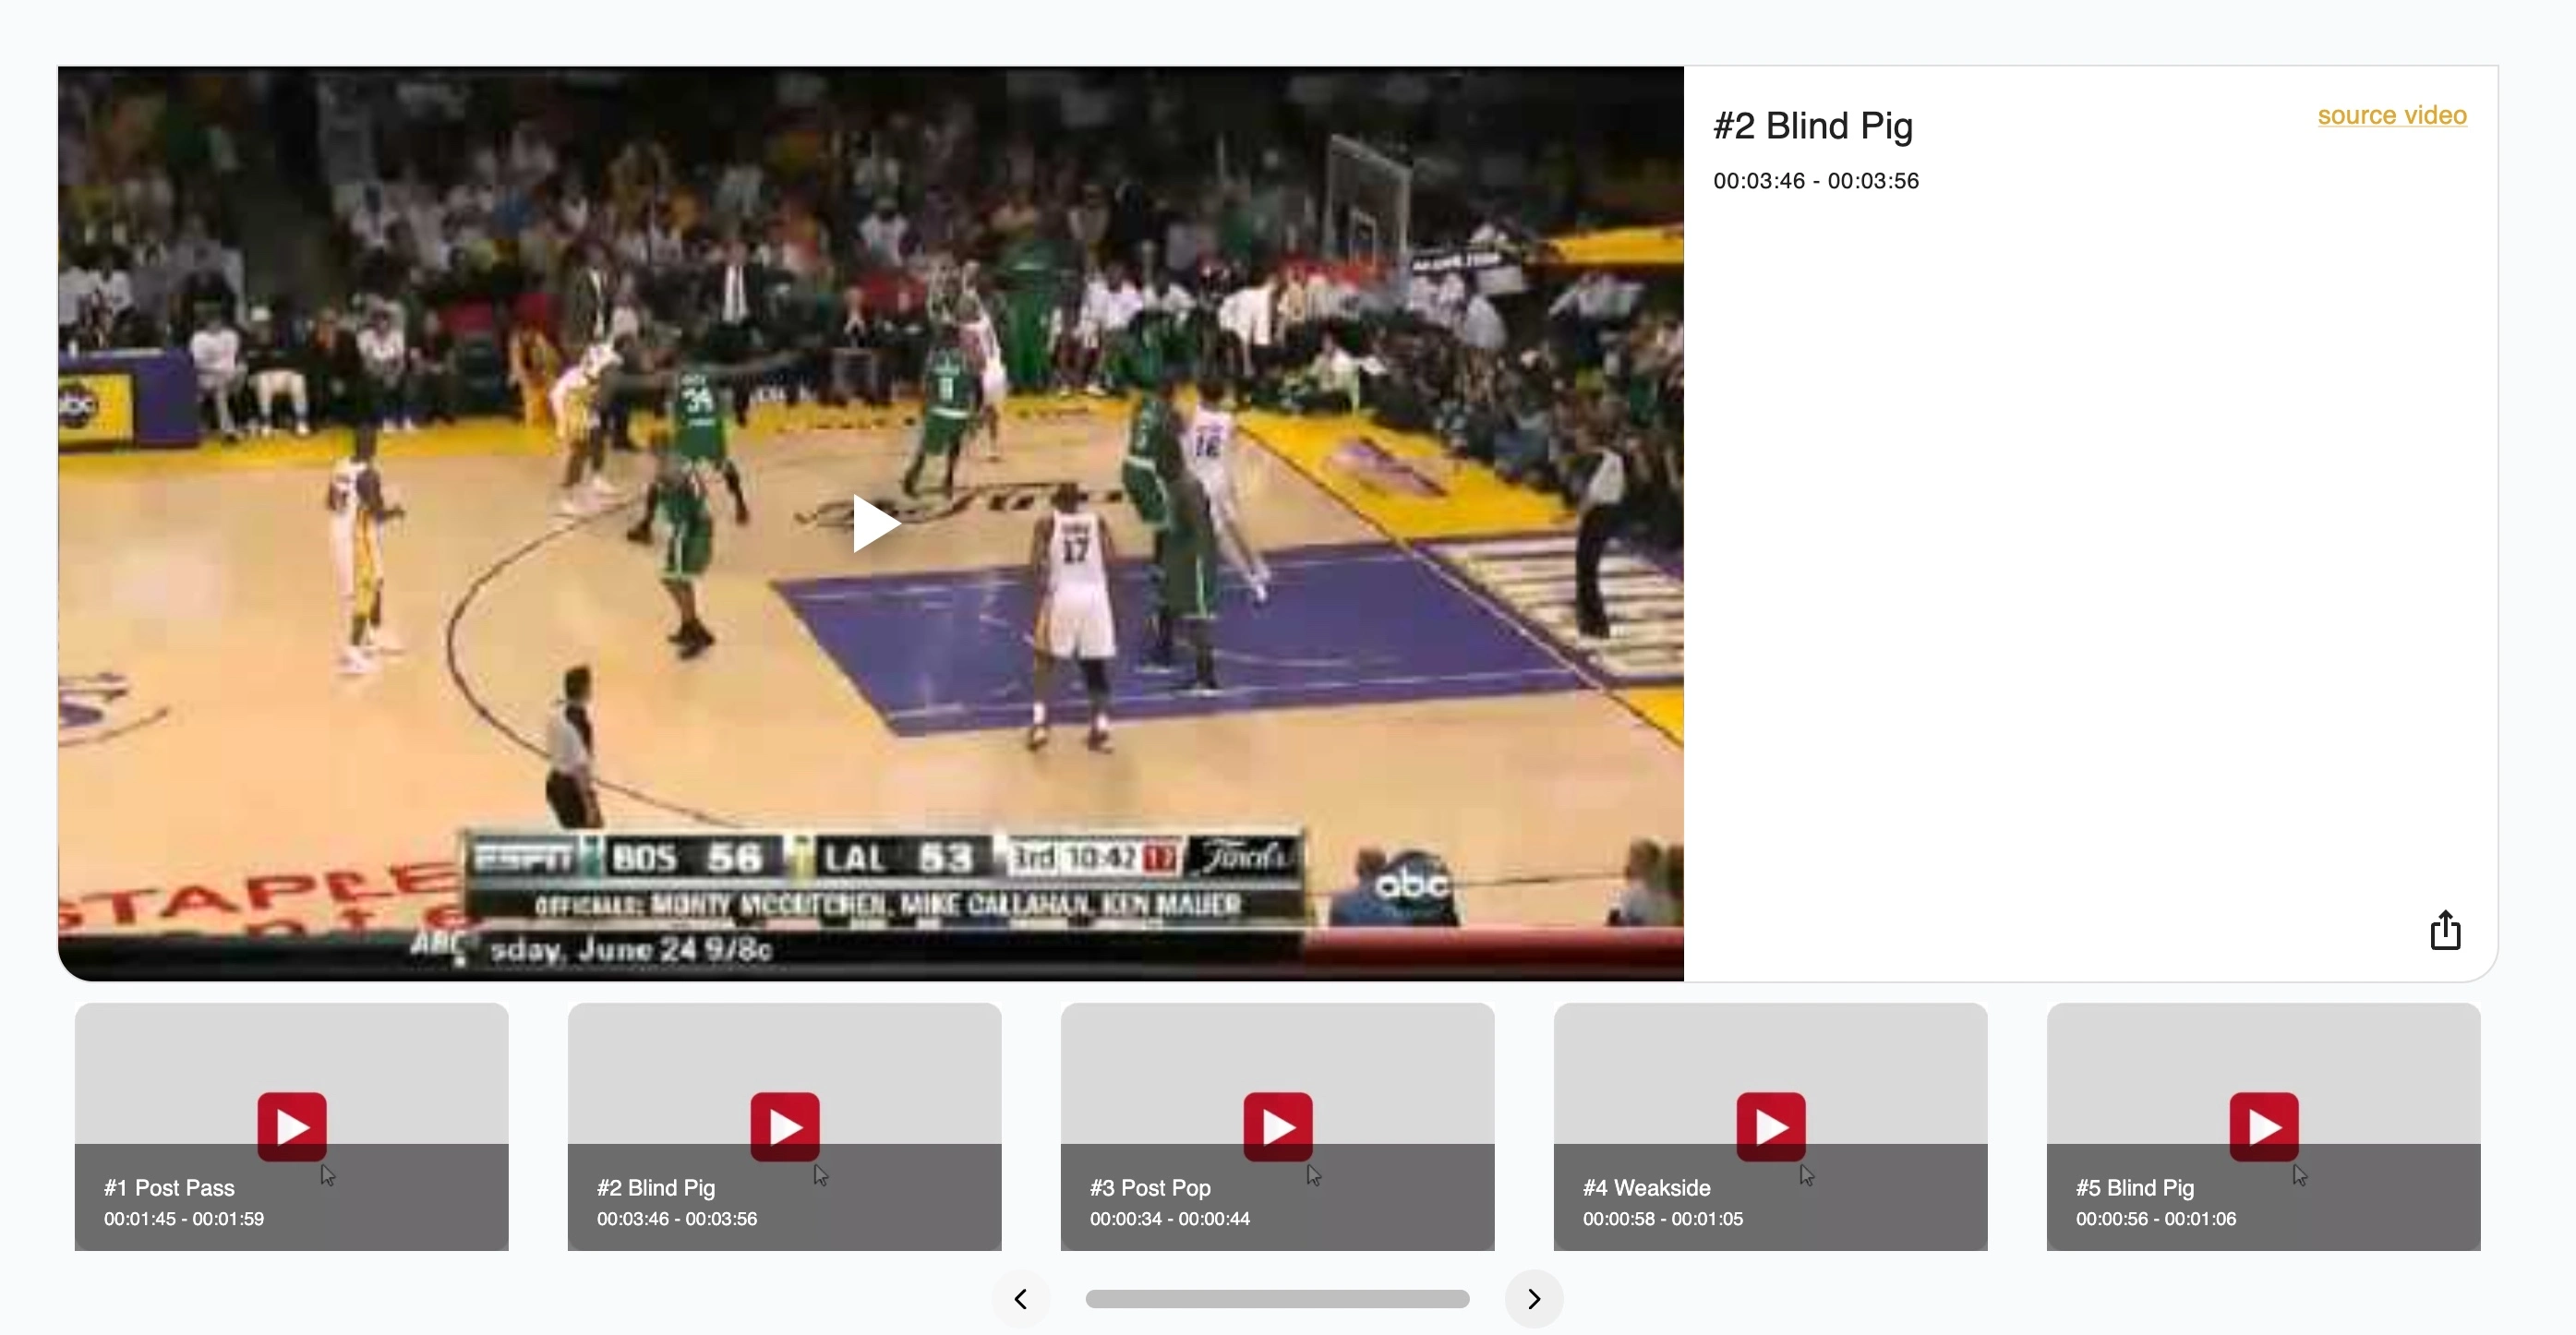The height and width of the screenshot is (1335, 2576).
Task: Click the timestamp range under #2 Blind Pig
Action: pos(1815,181)
